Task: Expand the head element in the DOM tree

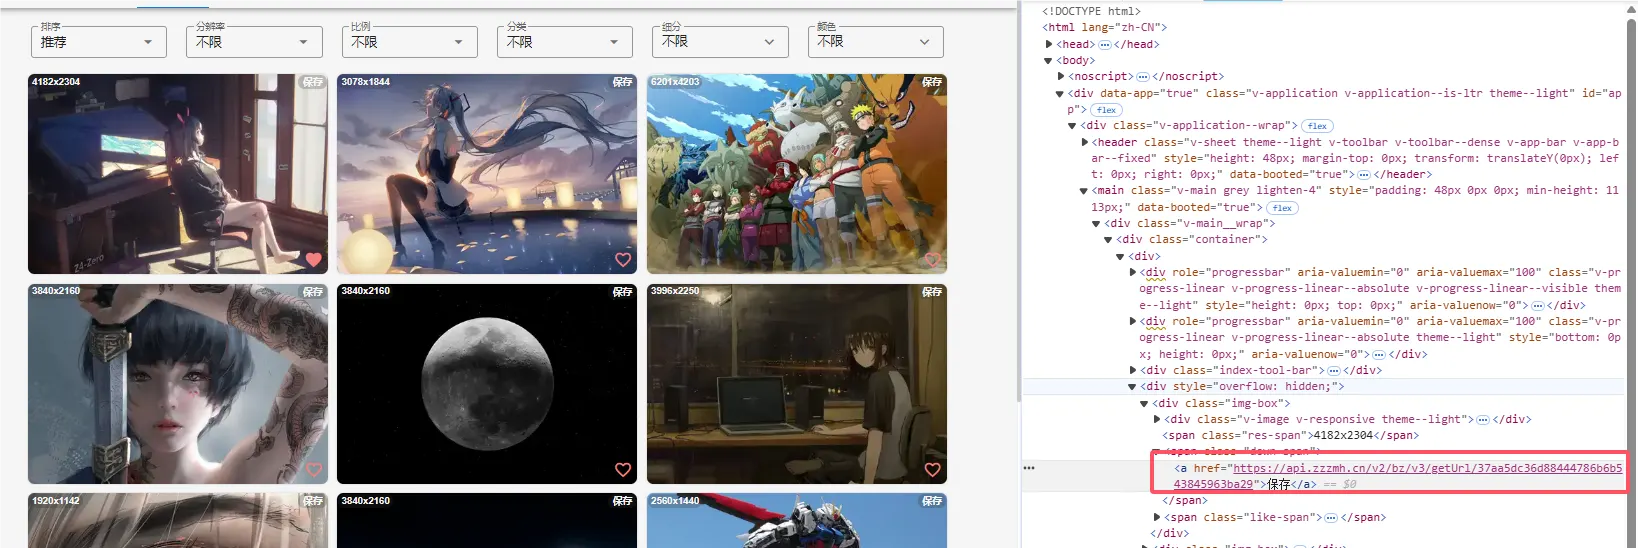Action: [x=1049, y=44]
